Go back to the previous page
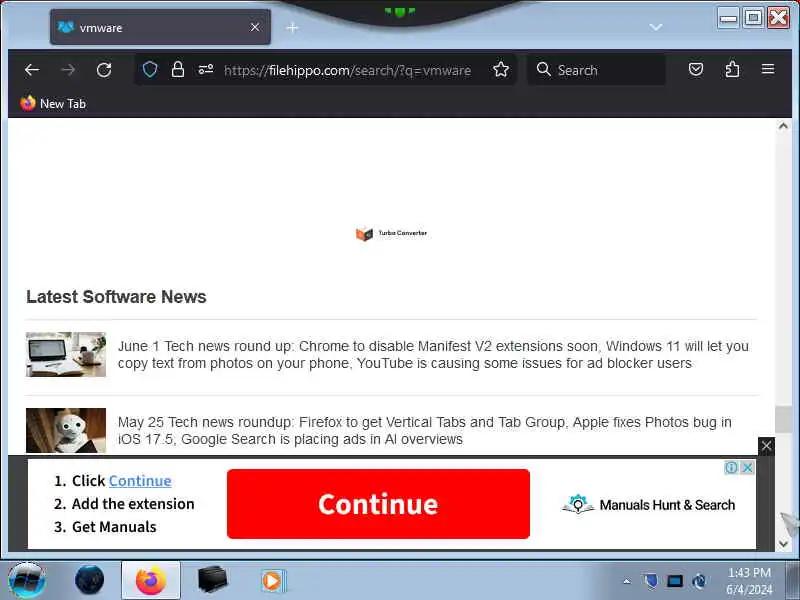This screenshot has height=600, width=800. pyautogui.click(x=32, y=70)
